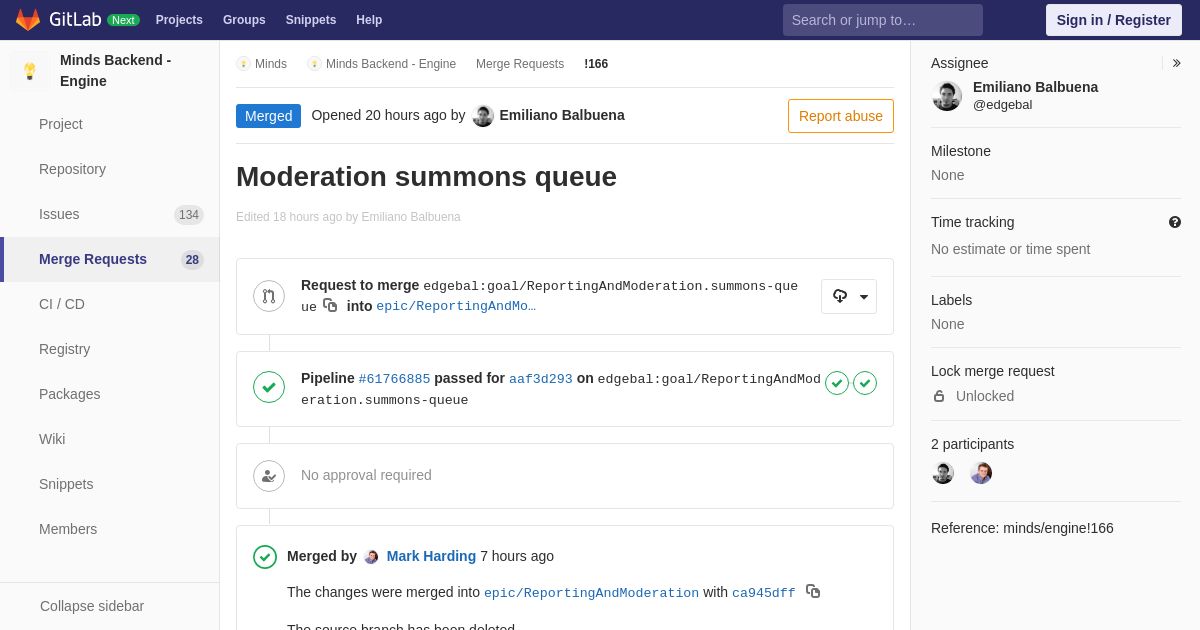Copy merge commit SHA ca945dff icon
The height and width of the screenshot is (630, 1200).
(x=813, y=592)
